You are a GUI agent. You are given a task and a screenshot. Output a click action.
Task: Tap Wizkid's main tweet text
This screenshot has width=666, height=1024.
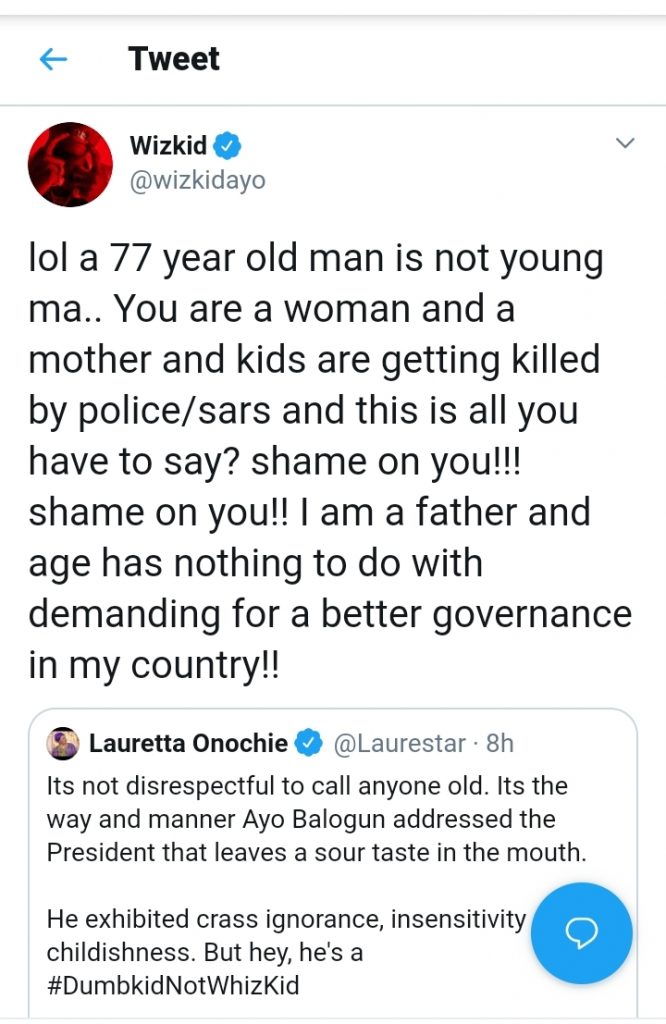pos(320,460)
